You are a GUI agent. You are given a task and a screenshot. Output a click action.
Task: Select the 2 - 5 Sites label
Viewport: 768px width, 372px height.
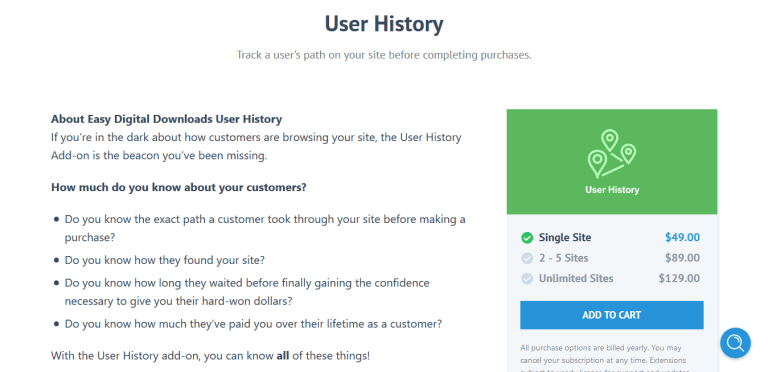tap(563, 258)
